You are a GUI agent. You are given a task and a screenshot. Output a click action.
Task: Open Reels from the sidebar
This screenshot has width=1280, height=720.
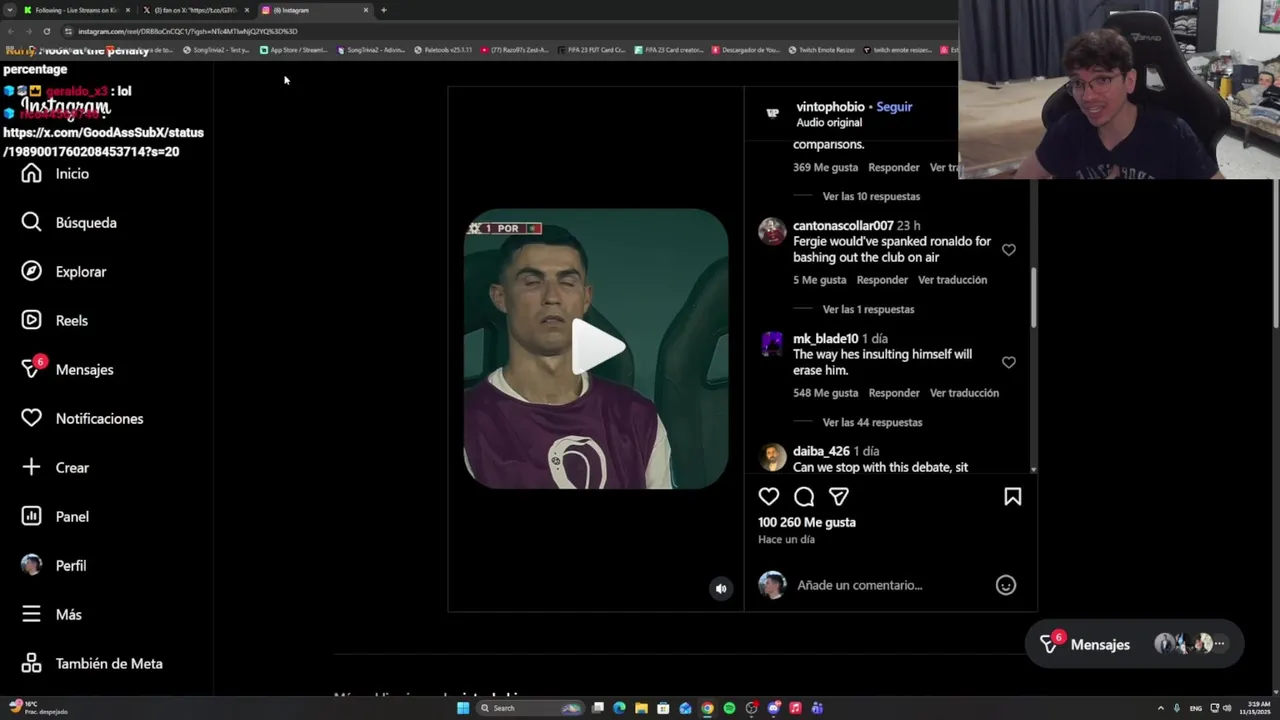coord(54,321)
